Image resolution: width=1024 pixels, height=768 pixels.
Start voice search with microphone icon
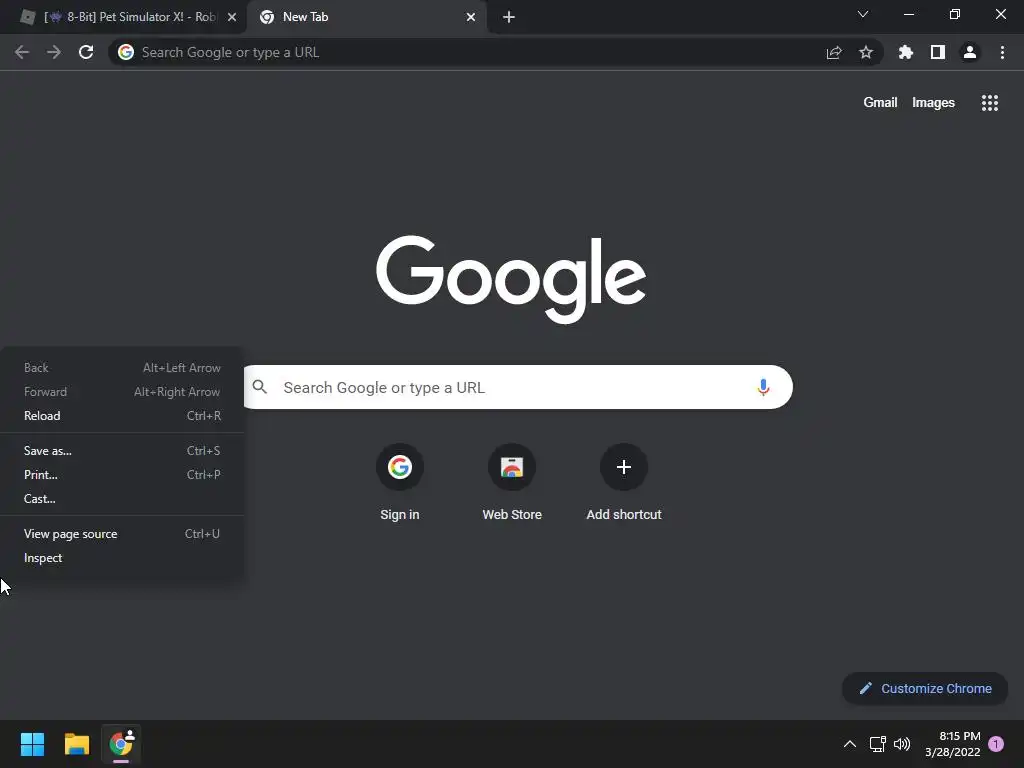coord(763,387)
